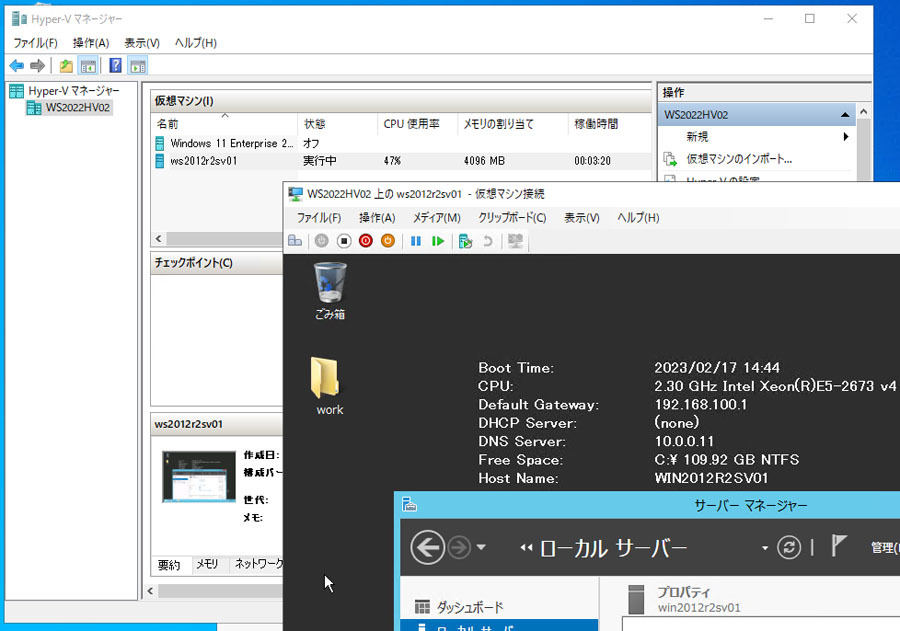Open 表示(V) menu in Hyper-V Manager

(x=142, y=43)
